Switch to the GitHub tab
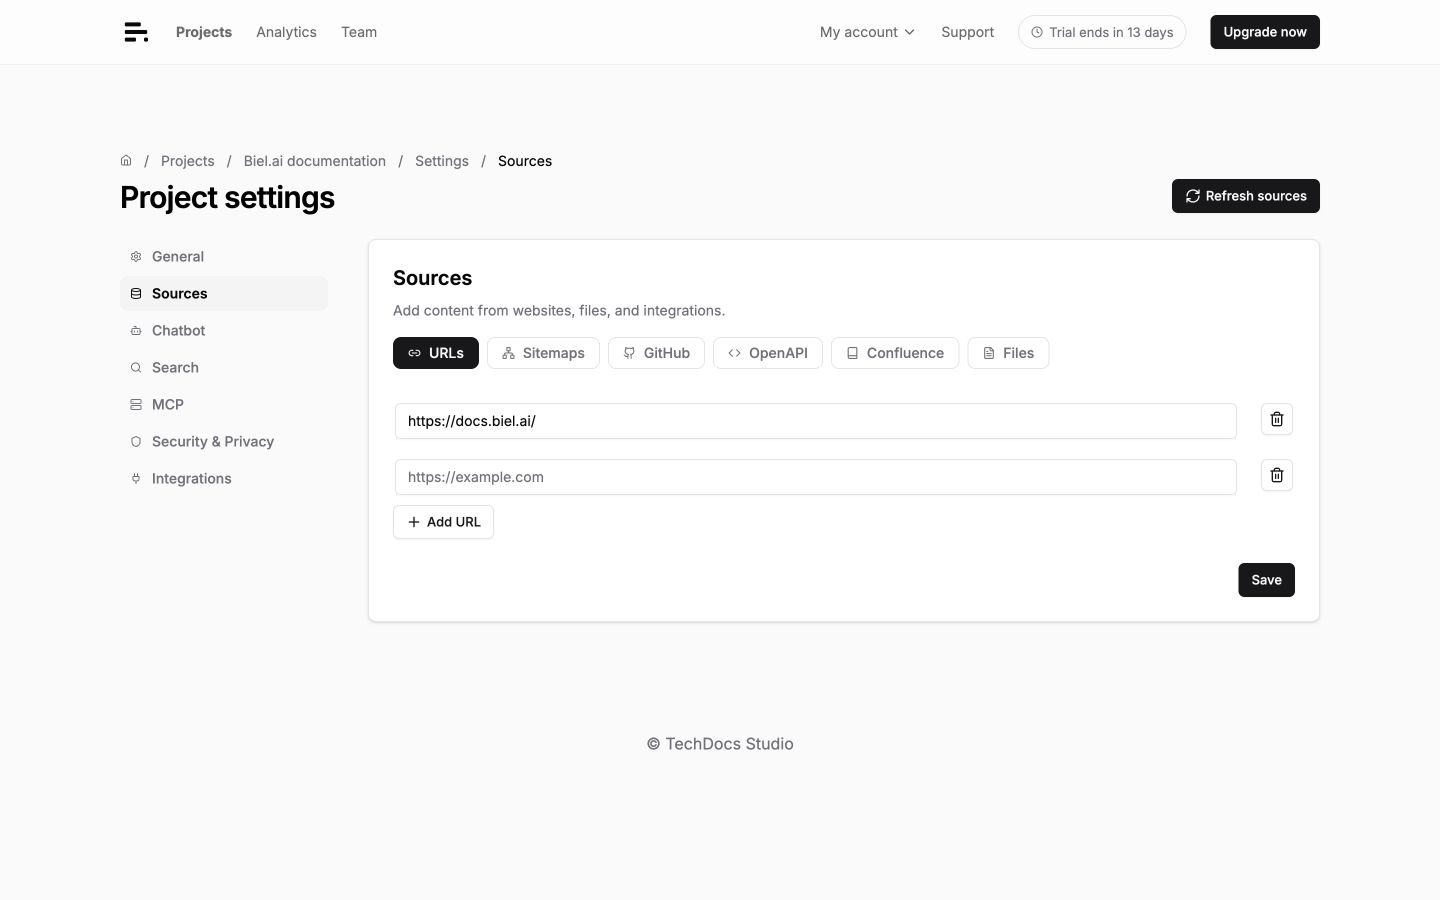Screen dimensions: 1440x900 (x=656, y=353)
